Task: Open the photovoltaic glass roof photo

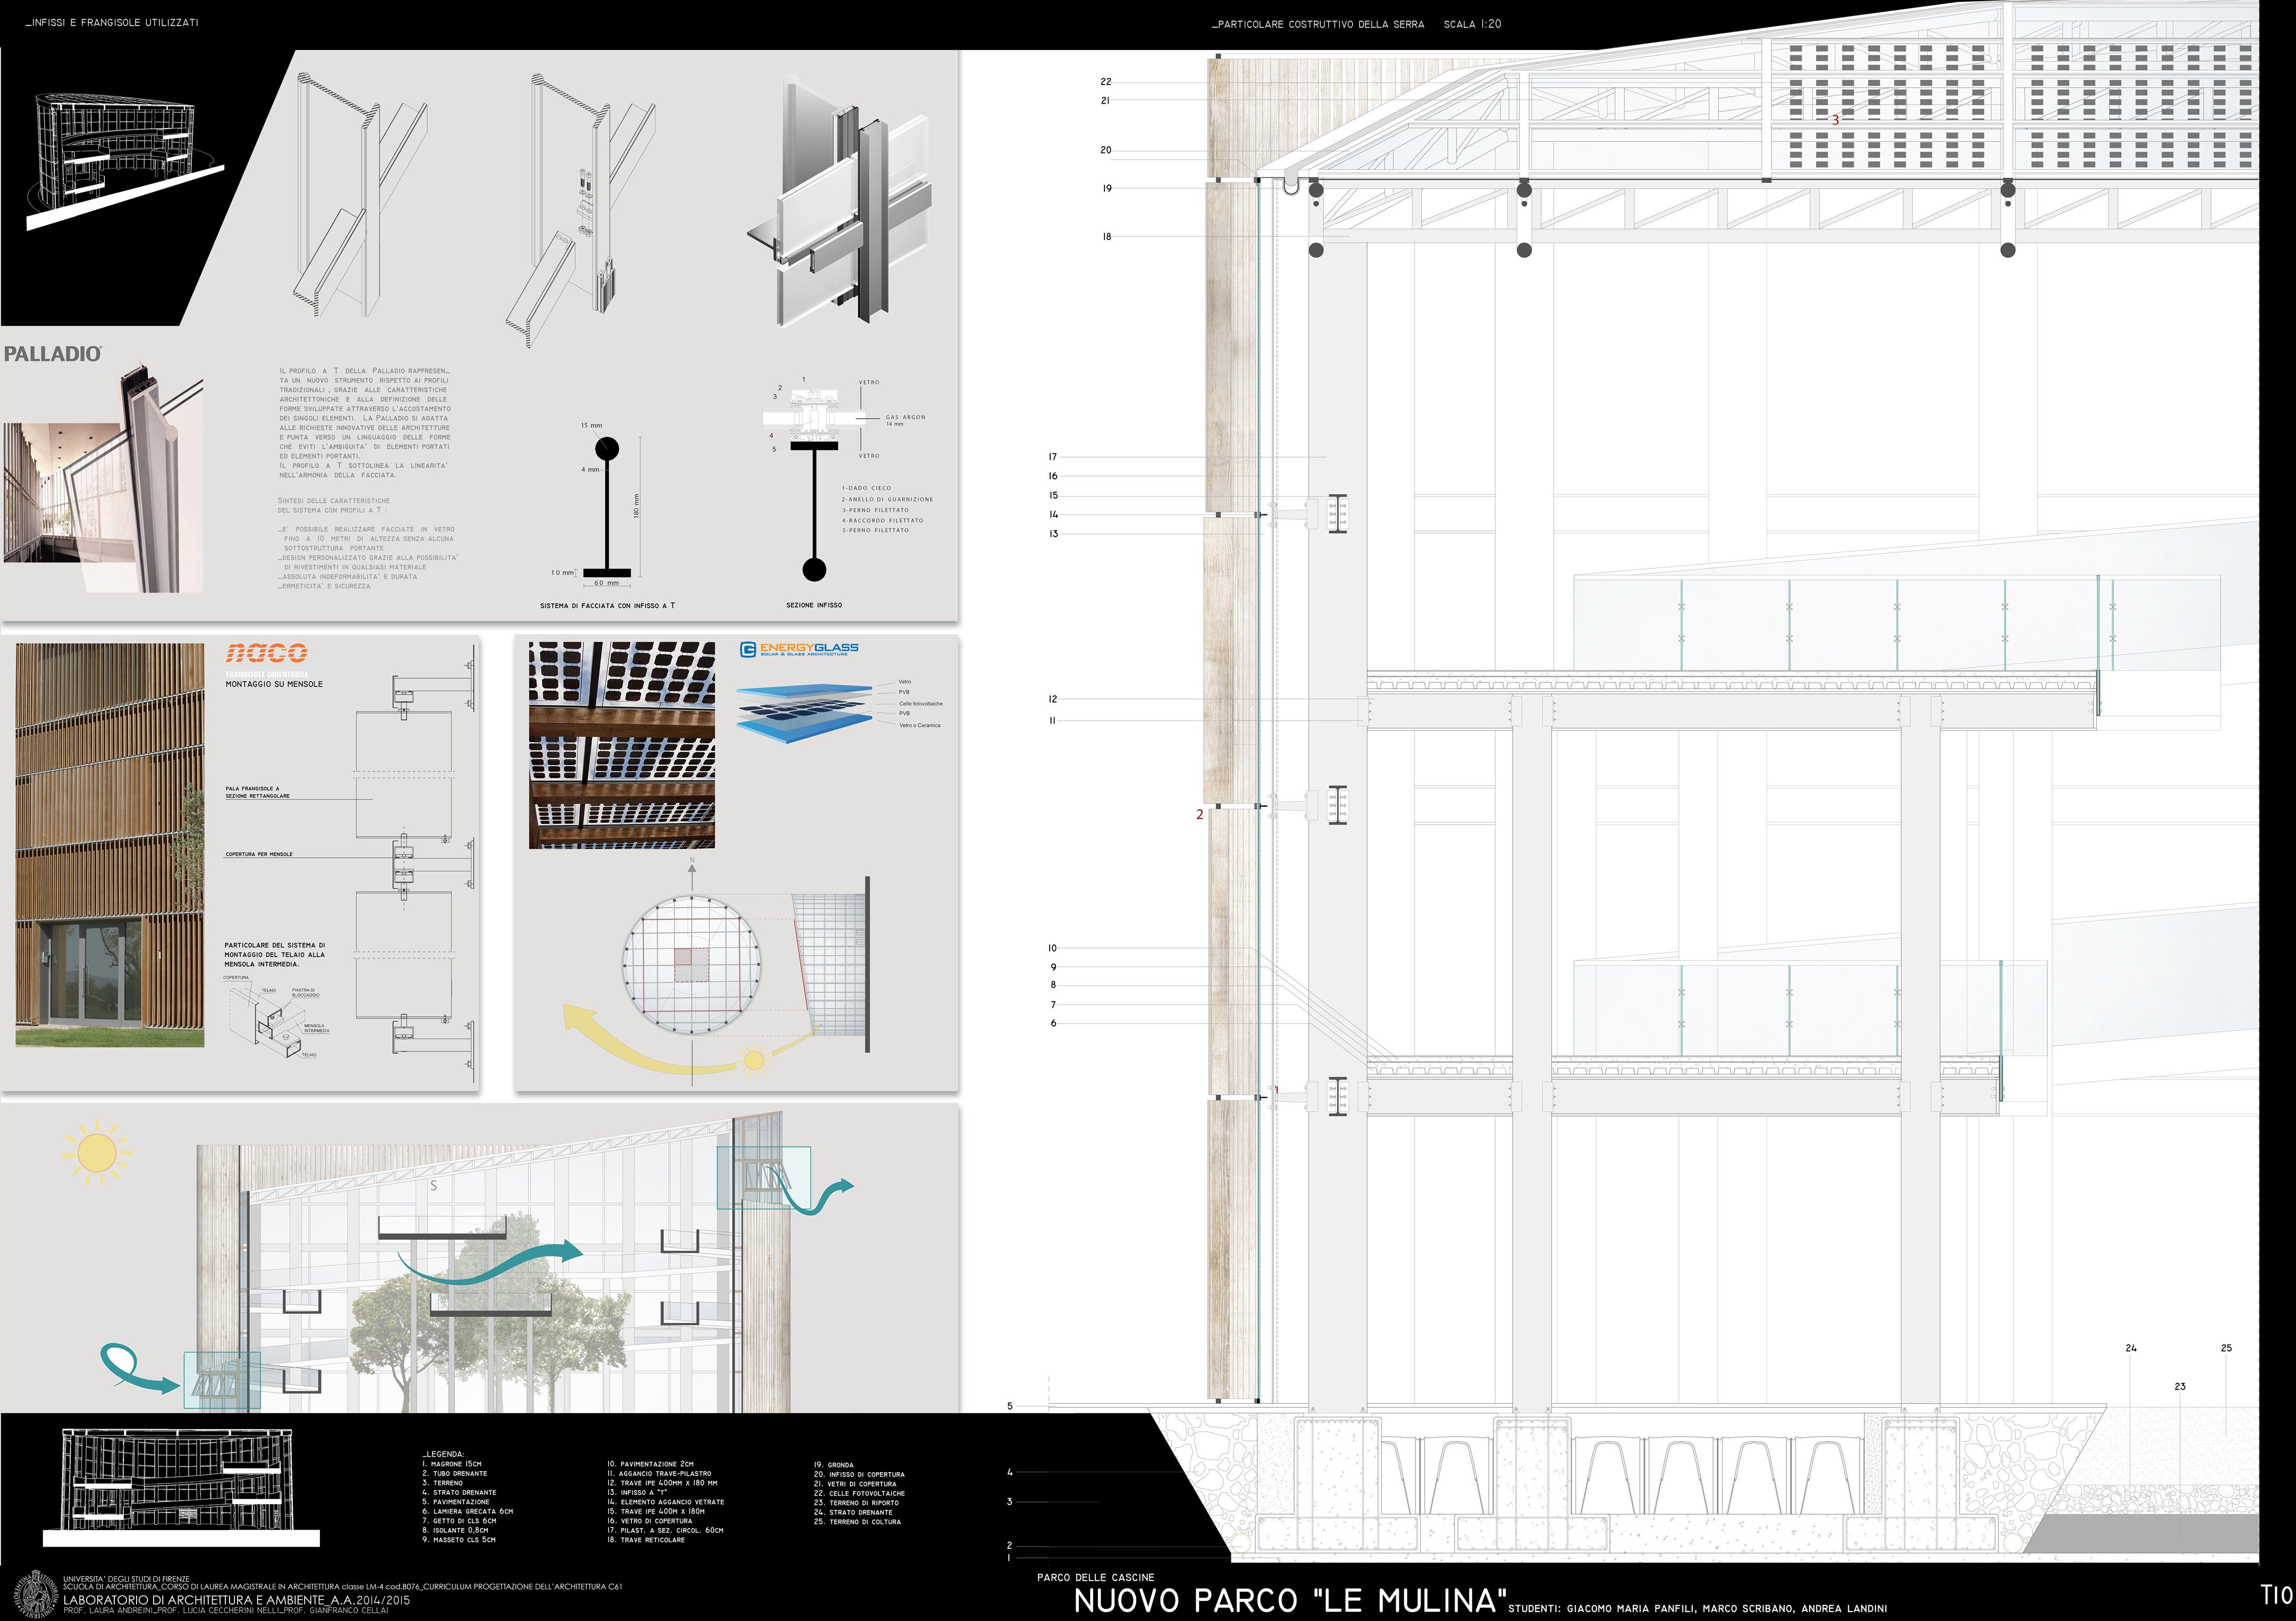Action: pyautogui.click(x=622, y=745)
